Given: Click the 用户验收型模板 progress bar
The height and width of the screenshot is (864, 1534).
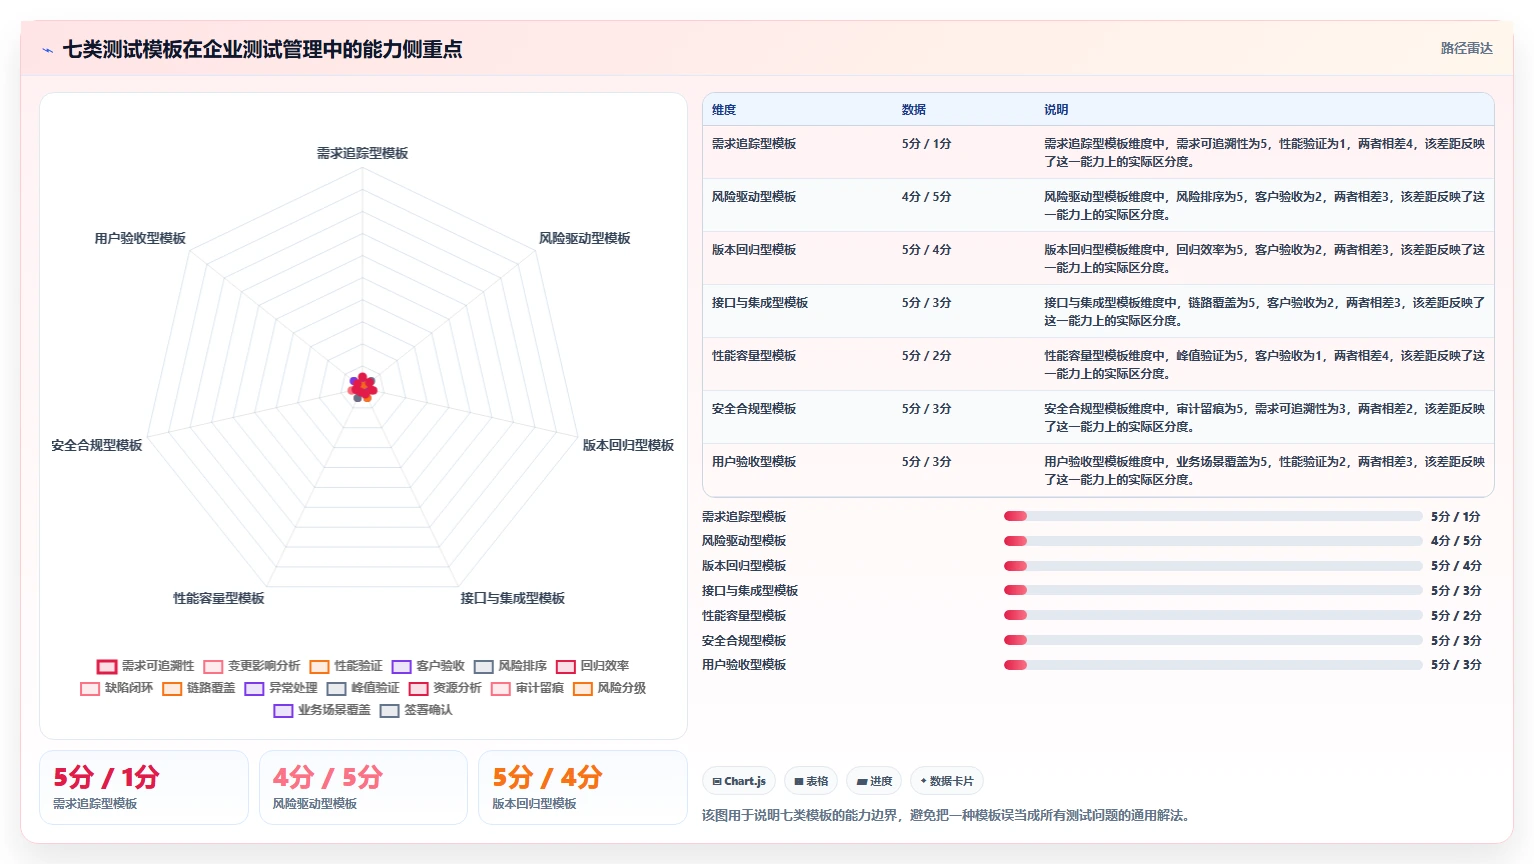Looking at the screenshot, I should tap(1213, 665).
